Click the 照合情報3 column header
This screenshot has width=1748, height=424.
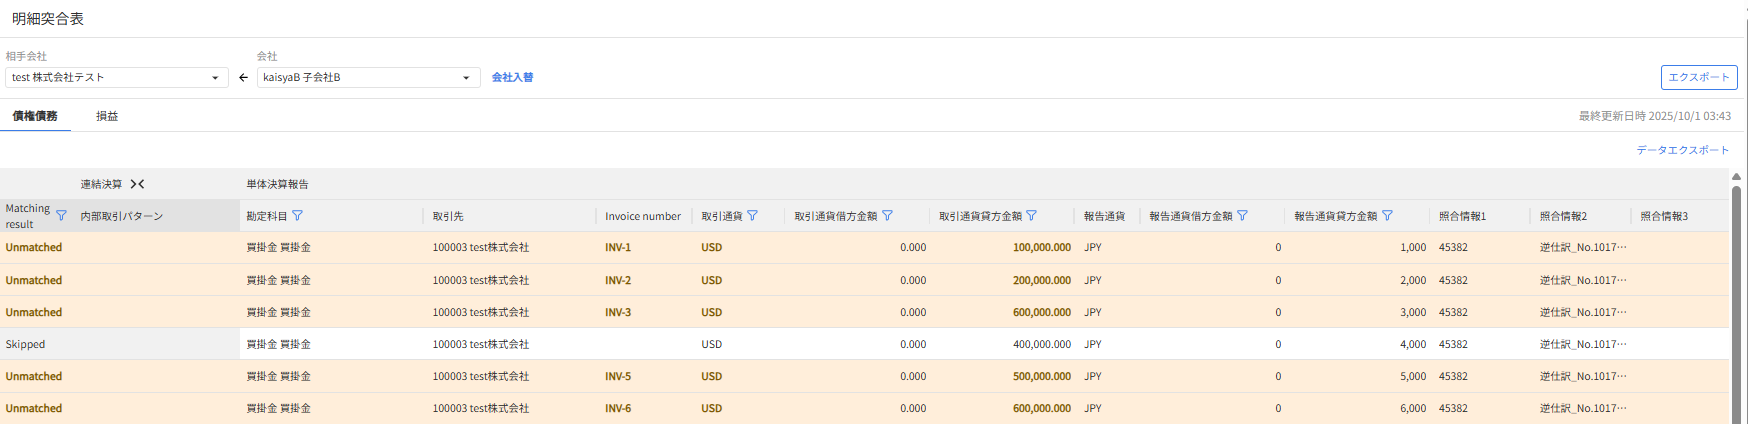point(1664,216)
